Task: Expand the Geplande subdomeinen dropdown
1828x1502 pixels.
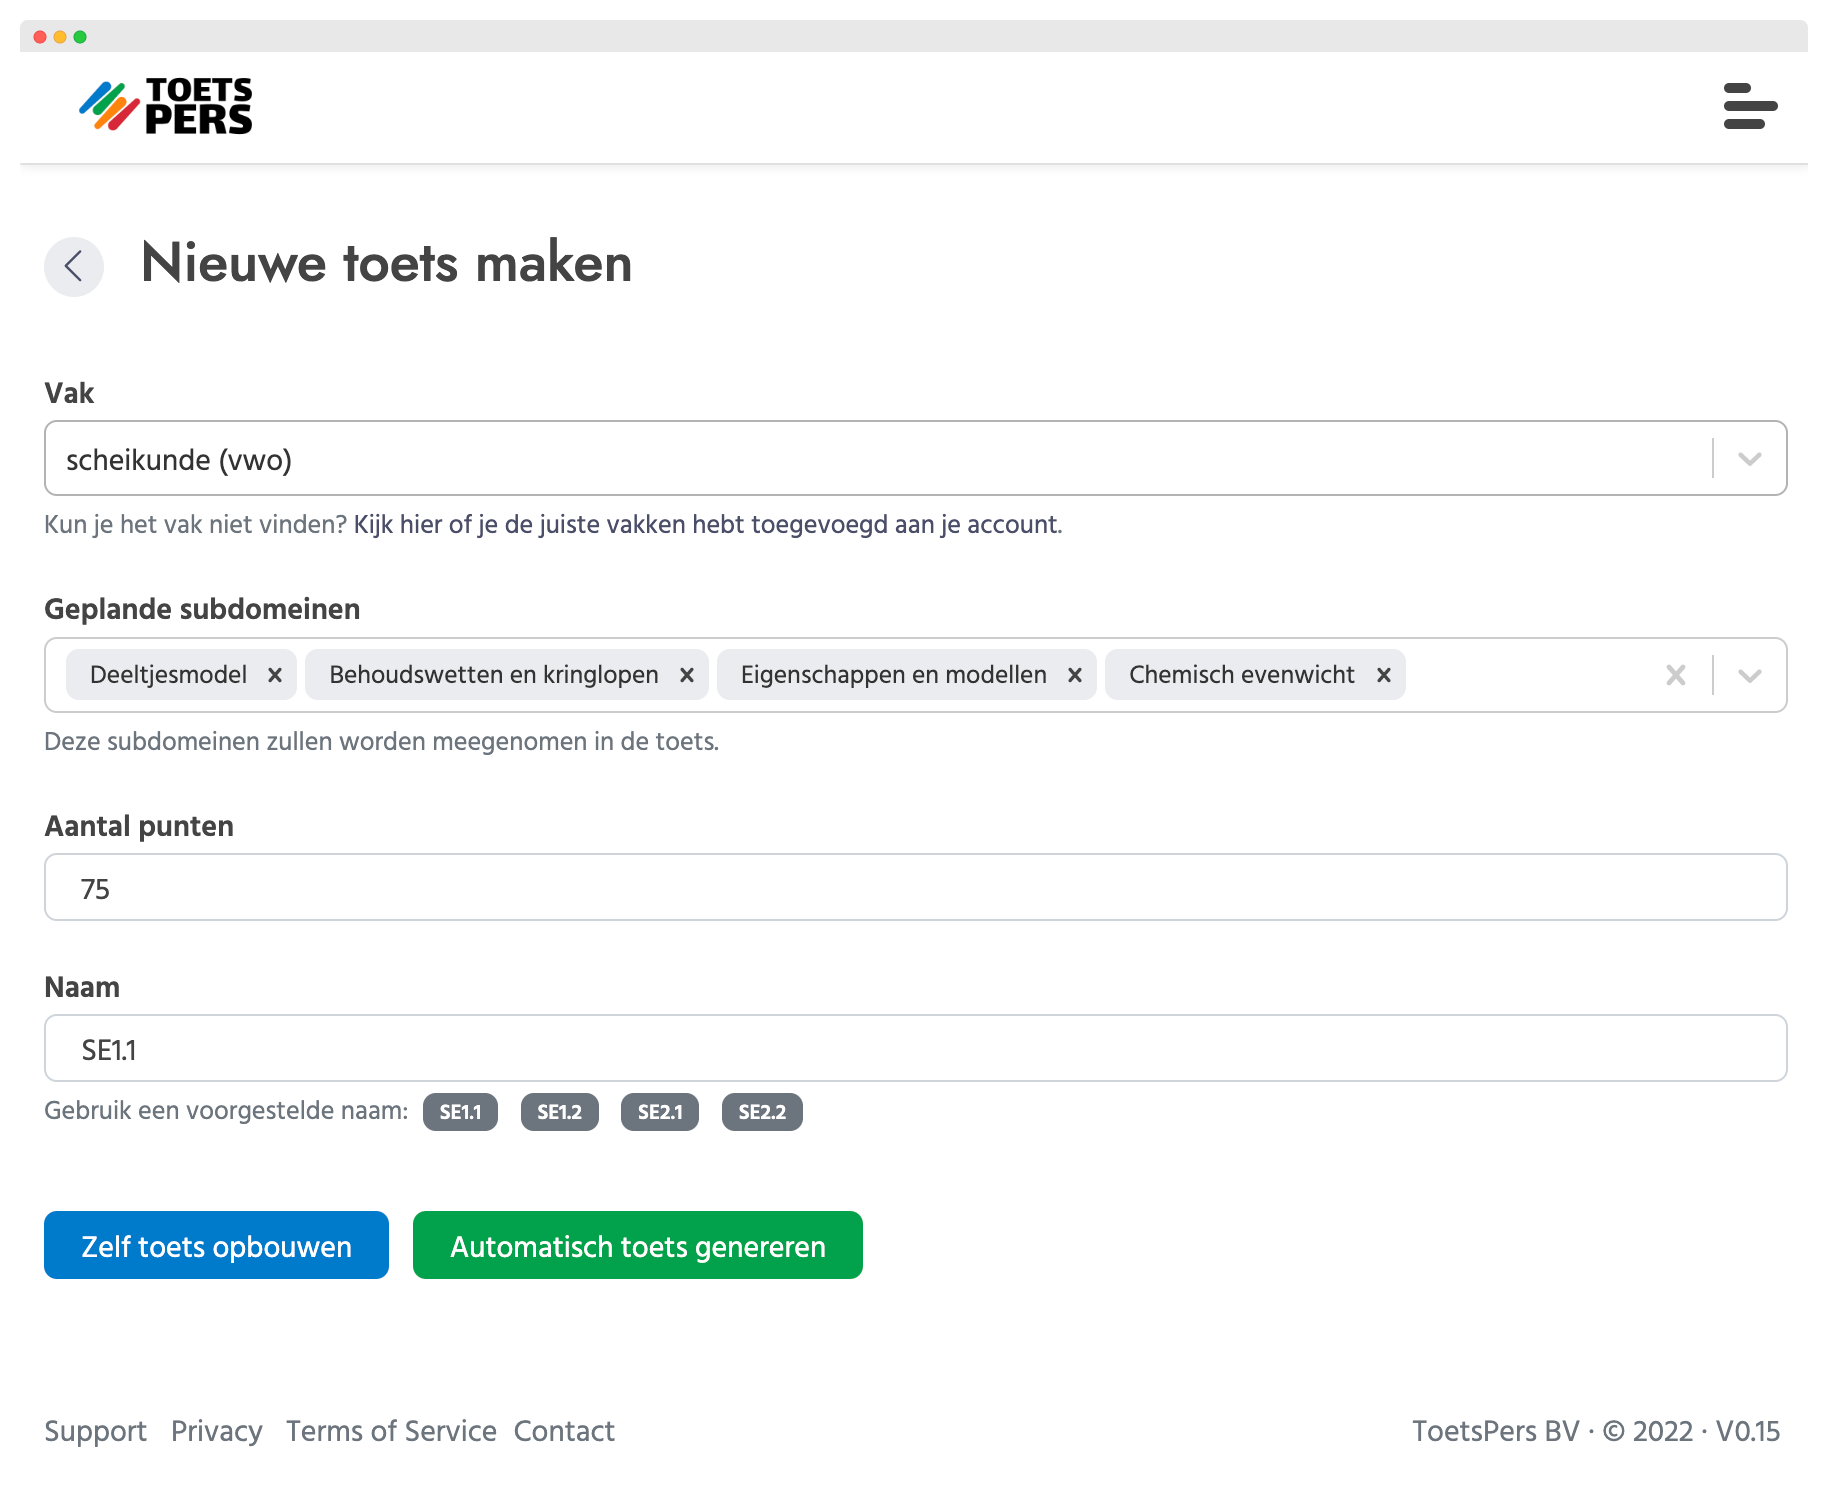Action: pyautogui.click(x=1750, y=675)
